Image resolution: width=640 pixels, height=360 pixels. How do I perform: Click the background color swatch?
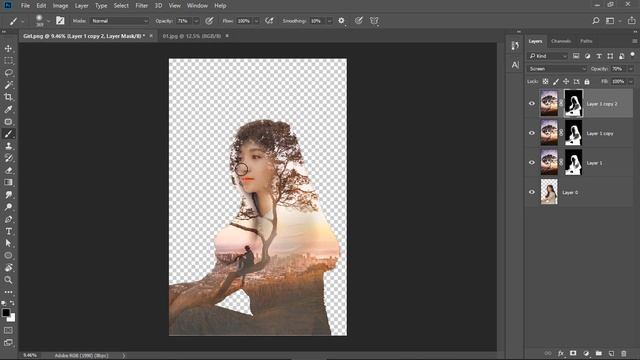pos(12,318)
